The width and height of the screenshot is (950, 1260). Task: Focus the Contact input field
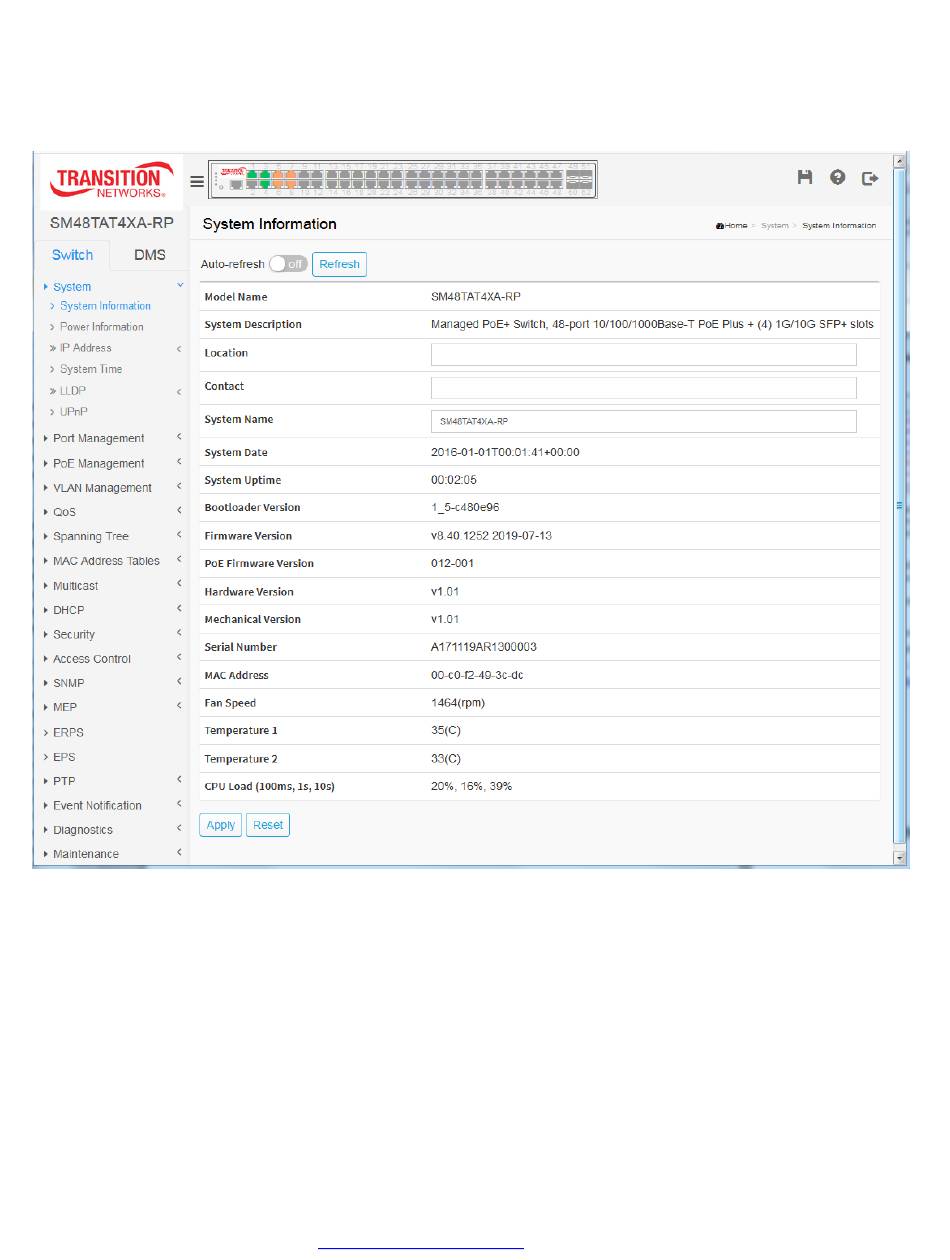pyautogui.click(x=644, y=388)
